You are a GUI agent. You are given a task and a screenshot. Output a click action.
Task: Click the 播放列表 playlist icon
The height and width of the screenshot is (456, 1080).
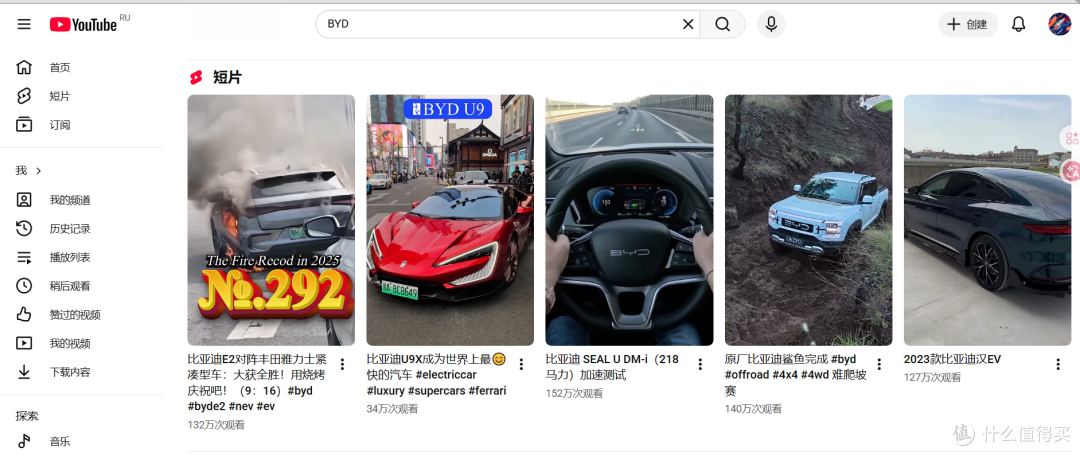[x=24, y=257]
